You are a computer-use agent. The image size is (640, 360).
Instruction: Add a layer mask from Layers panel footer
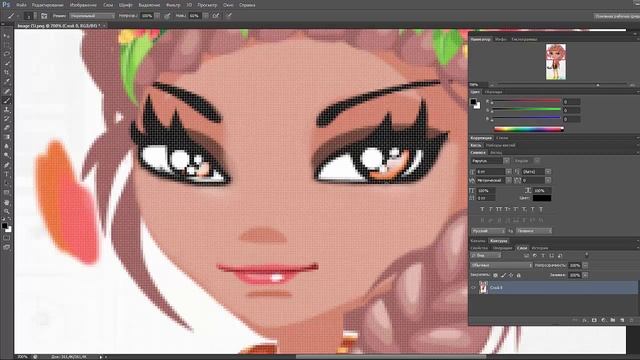click(x=594, y=320)
